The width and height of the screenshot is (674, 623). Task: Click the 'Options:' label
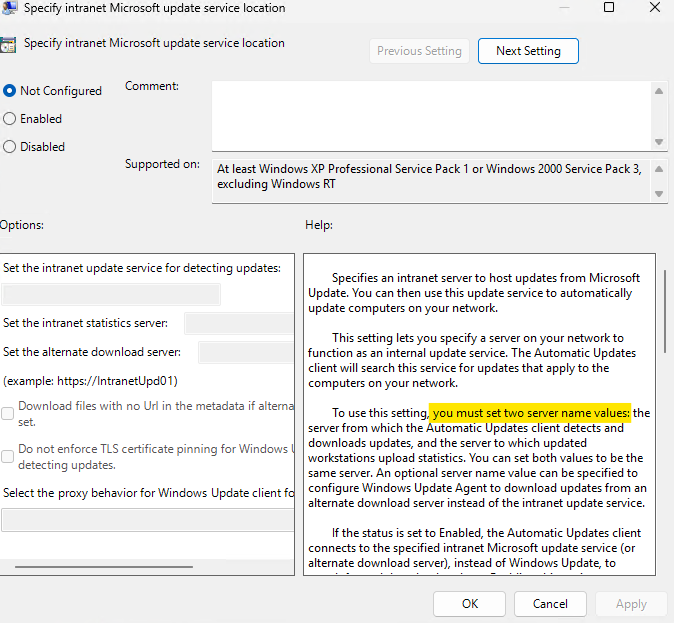pyautogui.click(x=21, y=225)
